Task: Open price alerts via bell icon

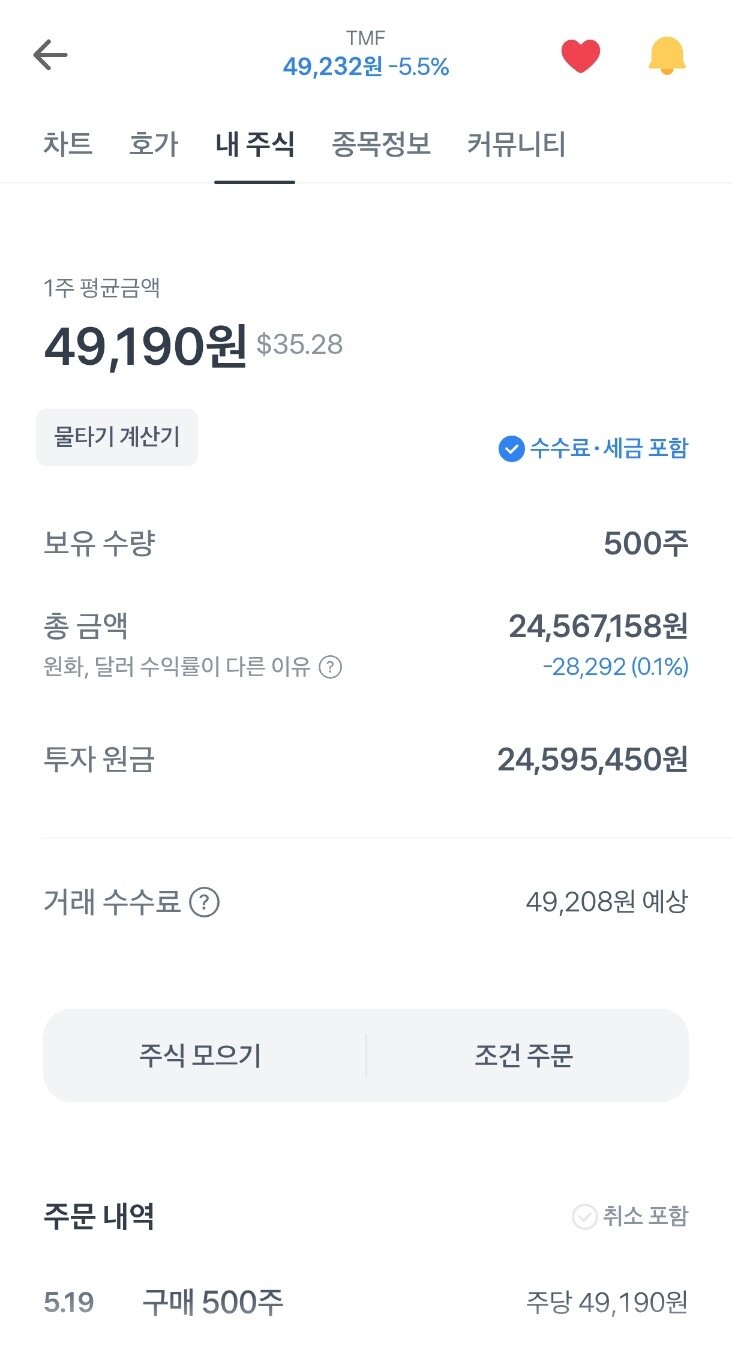Action: click(667, 55)
